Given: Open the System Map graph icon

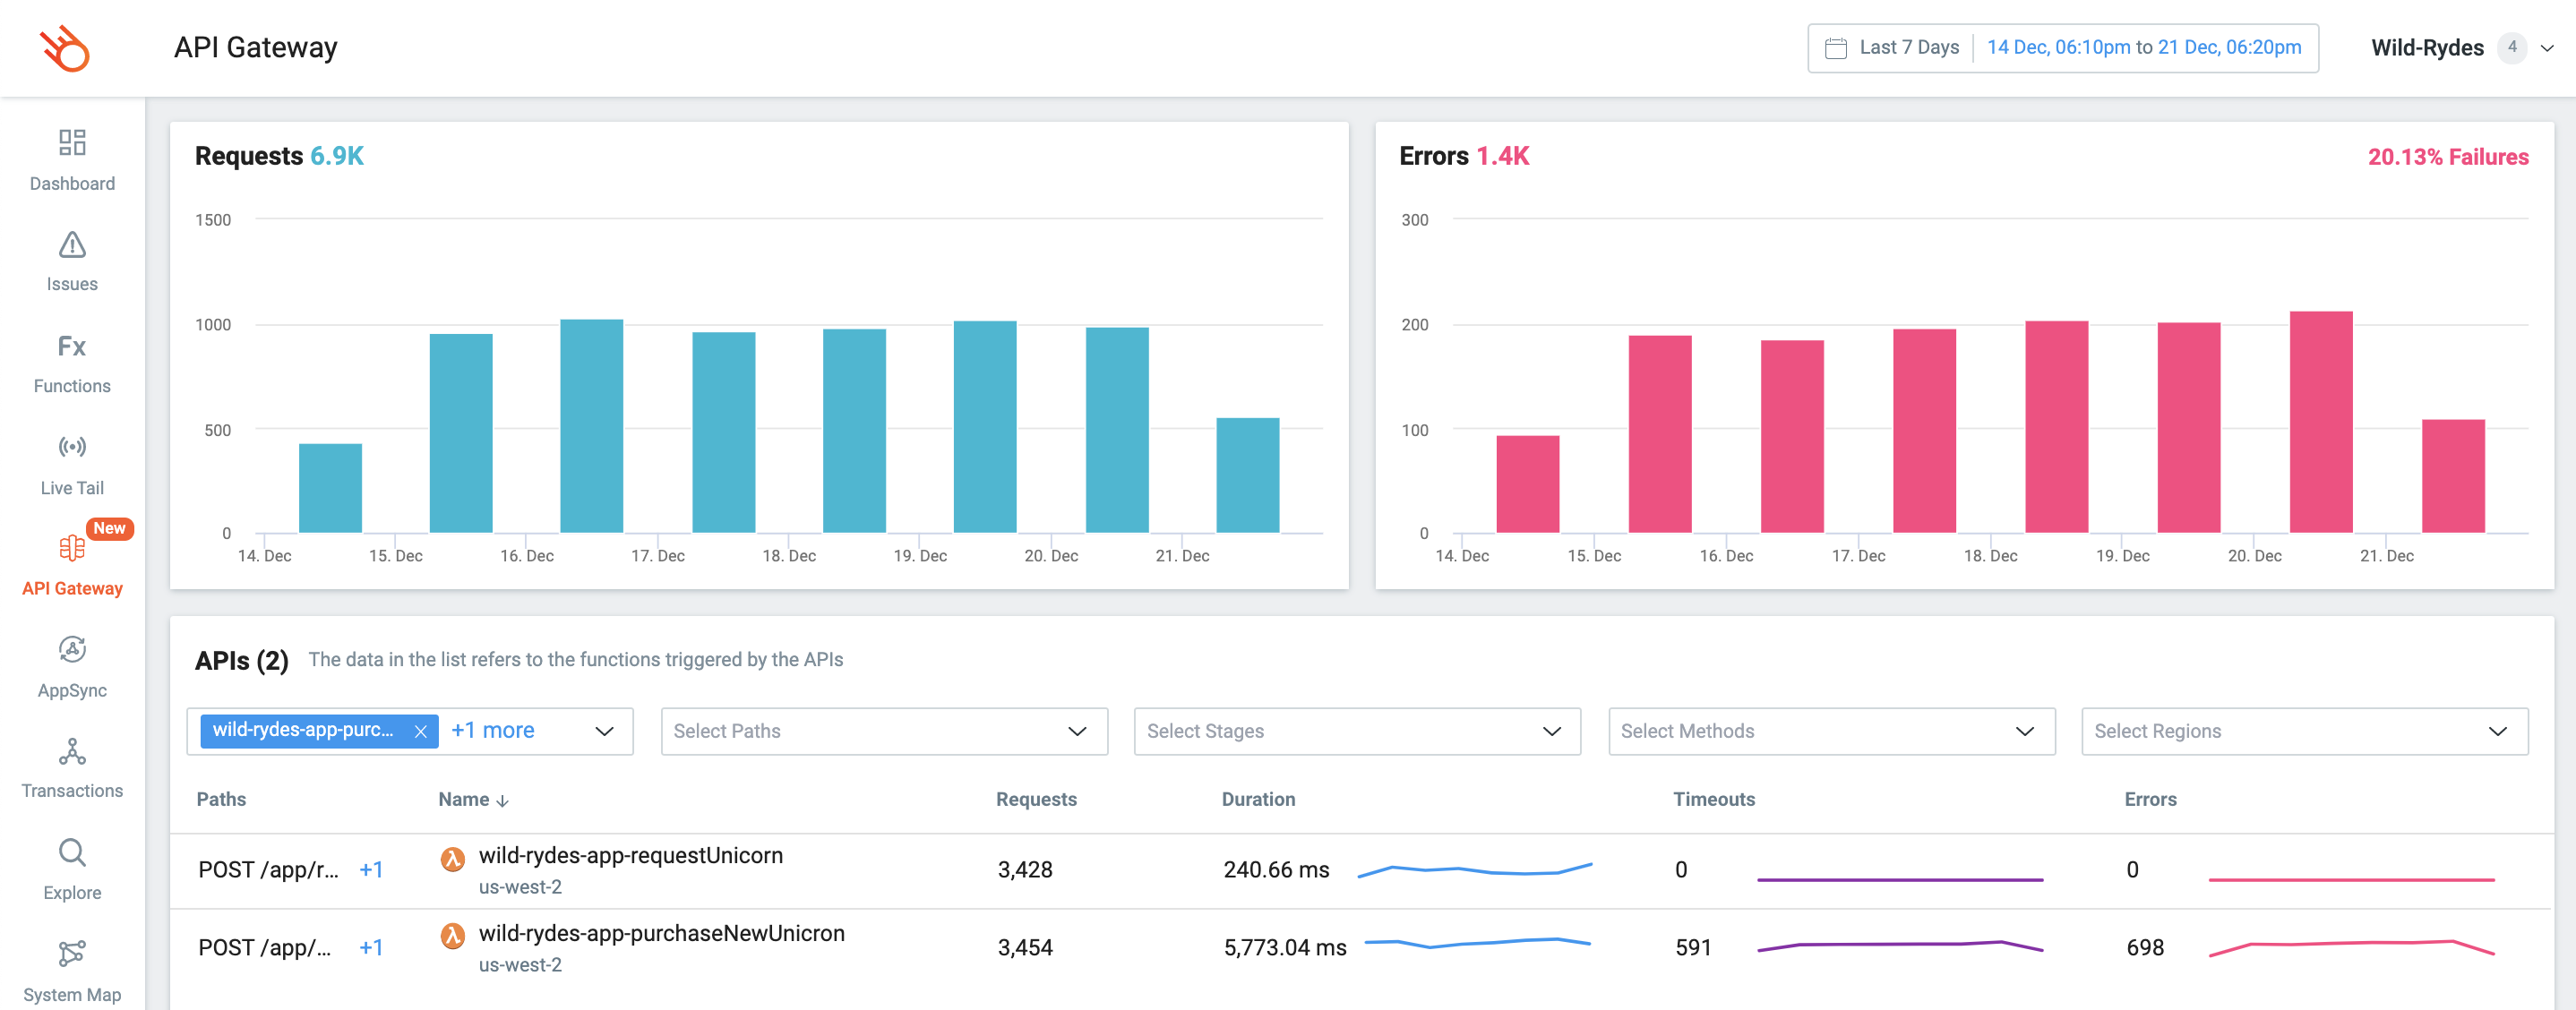Looking at the screenshot, I should [x=72, y=953].
